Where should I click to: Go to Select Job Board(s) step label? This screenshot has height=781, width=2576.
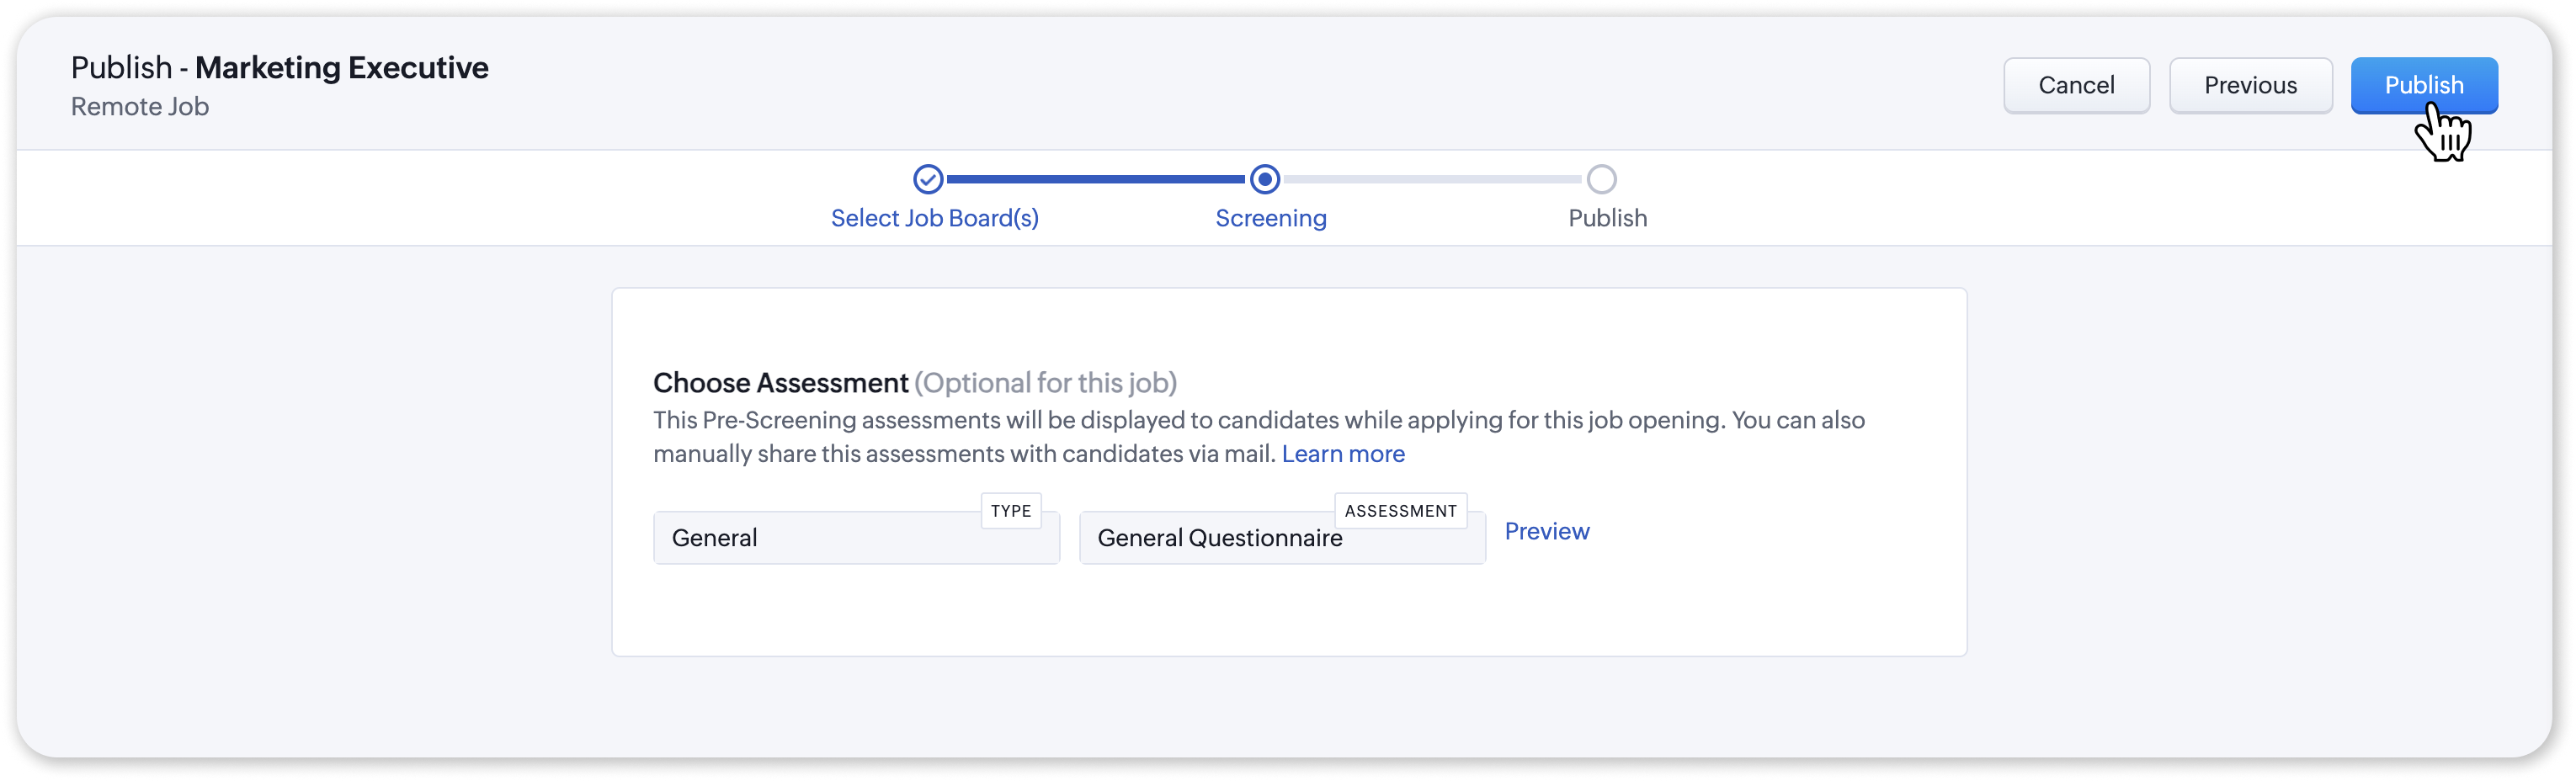click(x=934, y=218)
